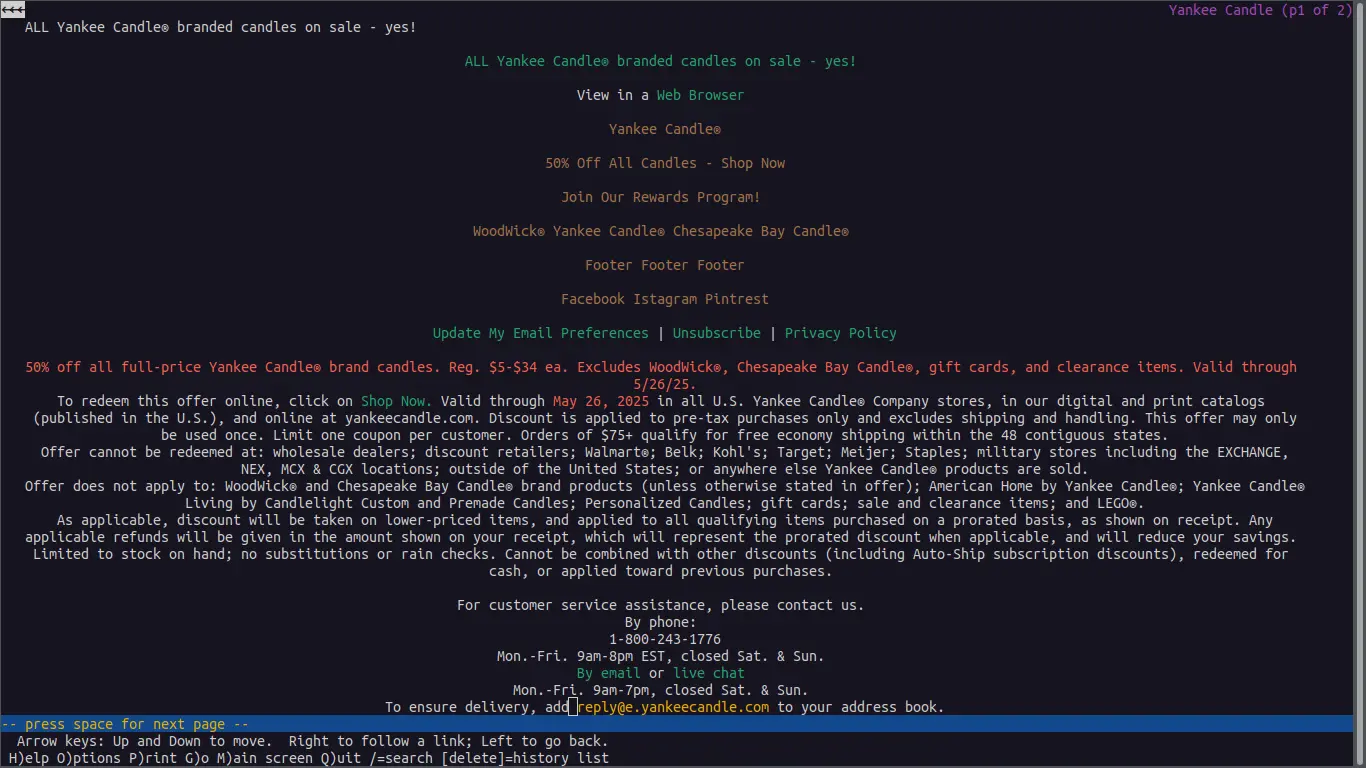Click the red '50% off all full-price' disclaimer text

coord(661,375)
